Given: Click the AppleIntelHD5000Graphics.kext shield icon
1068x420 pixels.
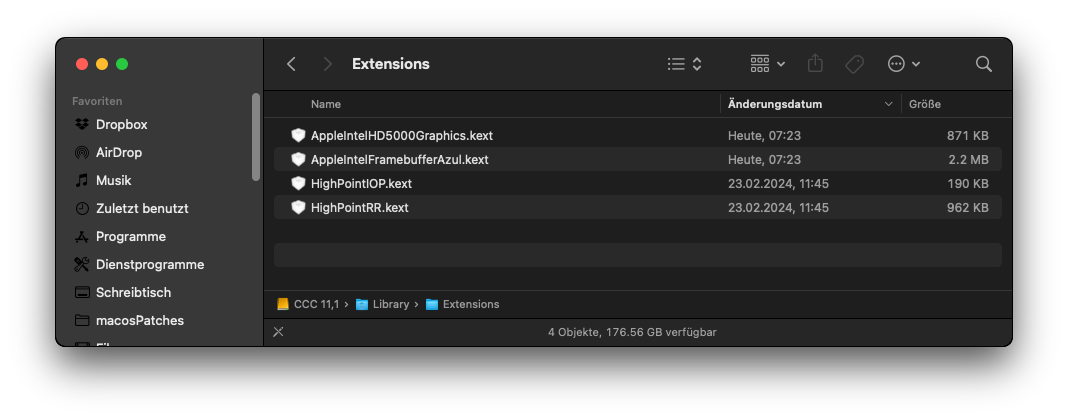Looking at the screenshot, I should tap(298, 135).
